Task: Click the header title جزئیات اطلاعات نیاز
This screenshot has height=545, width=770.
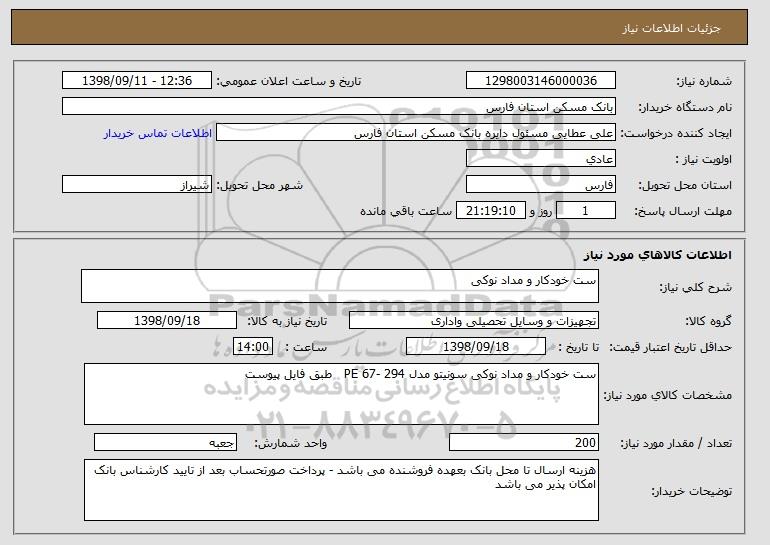Action: (672, 28)
